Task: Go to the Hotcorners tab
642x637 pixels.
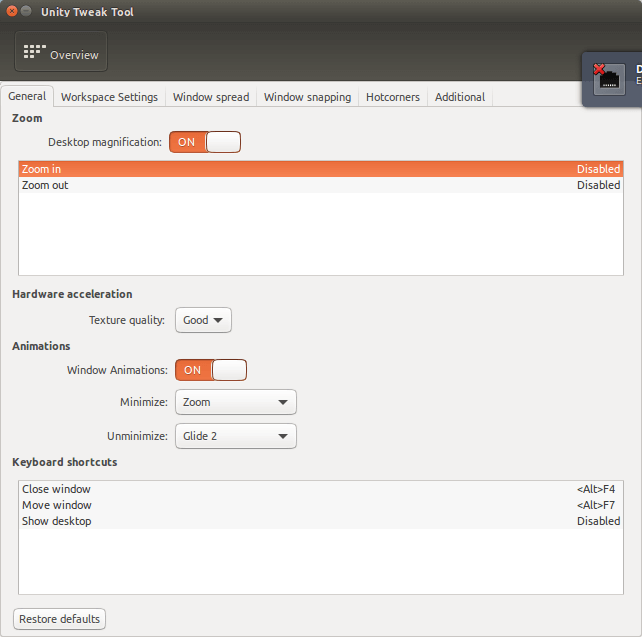Action: coord(393,97)
